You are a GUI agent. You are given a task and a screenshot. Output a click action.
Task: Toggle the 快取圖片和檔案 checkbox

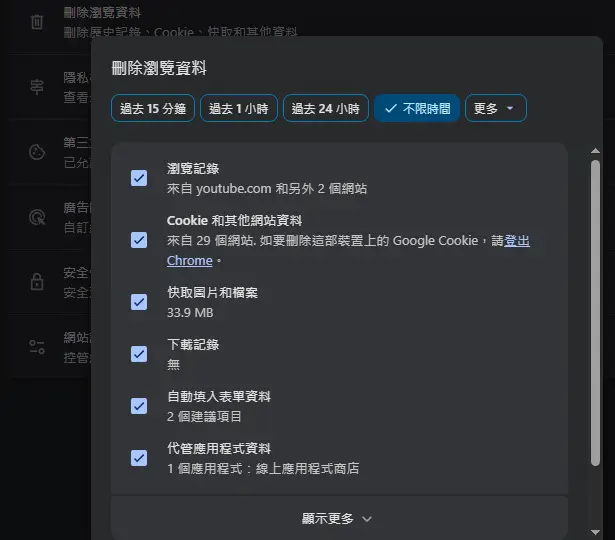click(x=139, y=302)
